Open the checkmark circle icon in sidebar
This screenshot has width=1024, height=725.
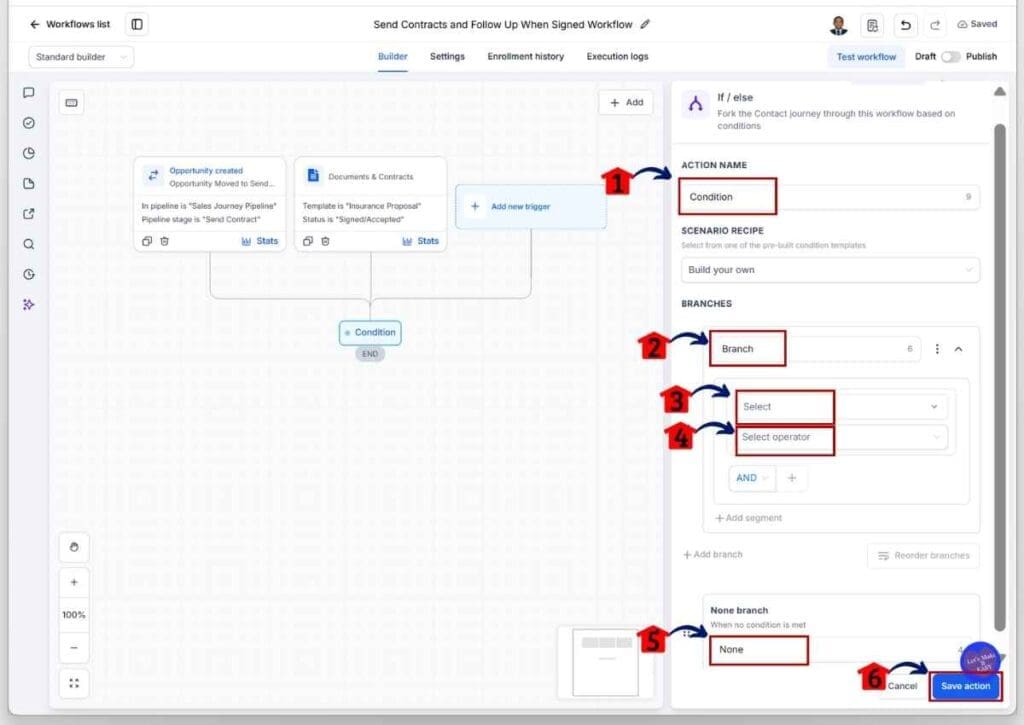(x=29, y=123)
